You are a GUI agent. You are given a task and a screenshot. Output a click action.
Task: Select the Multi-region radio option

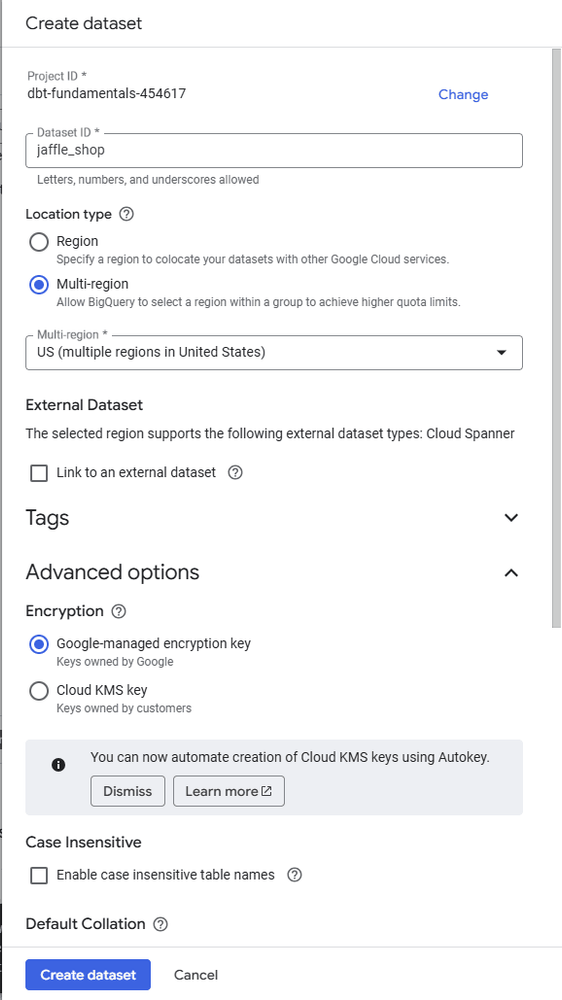(x=39, y=284)
